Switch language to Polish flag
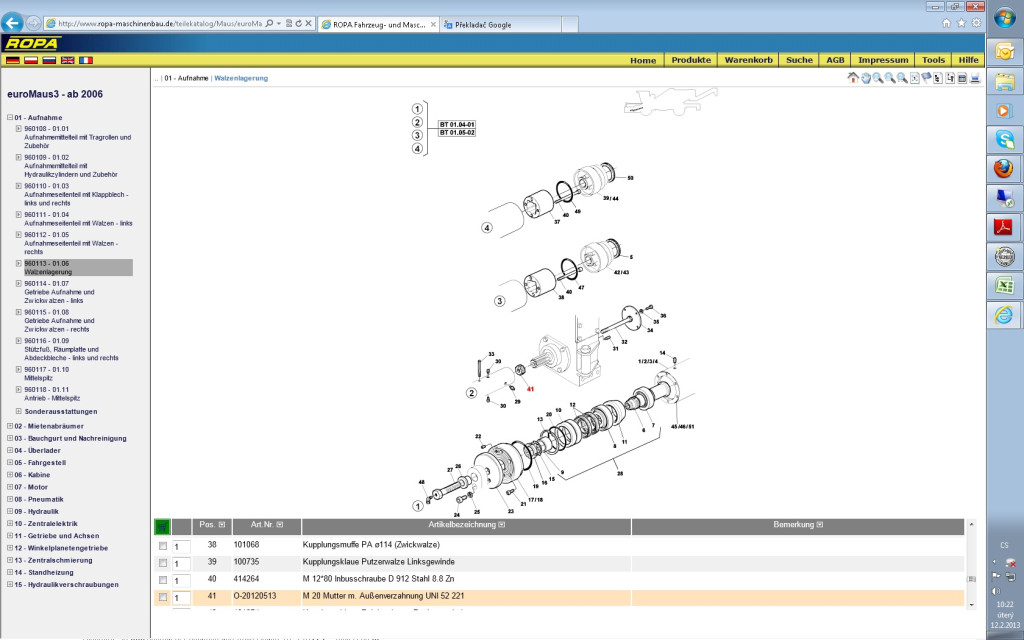 [31, 60]
